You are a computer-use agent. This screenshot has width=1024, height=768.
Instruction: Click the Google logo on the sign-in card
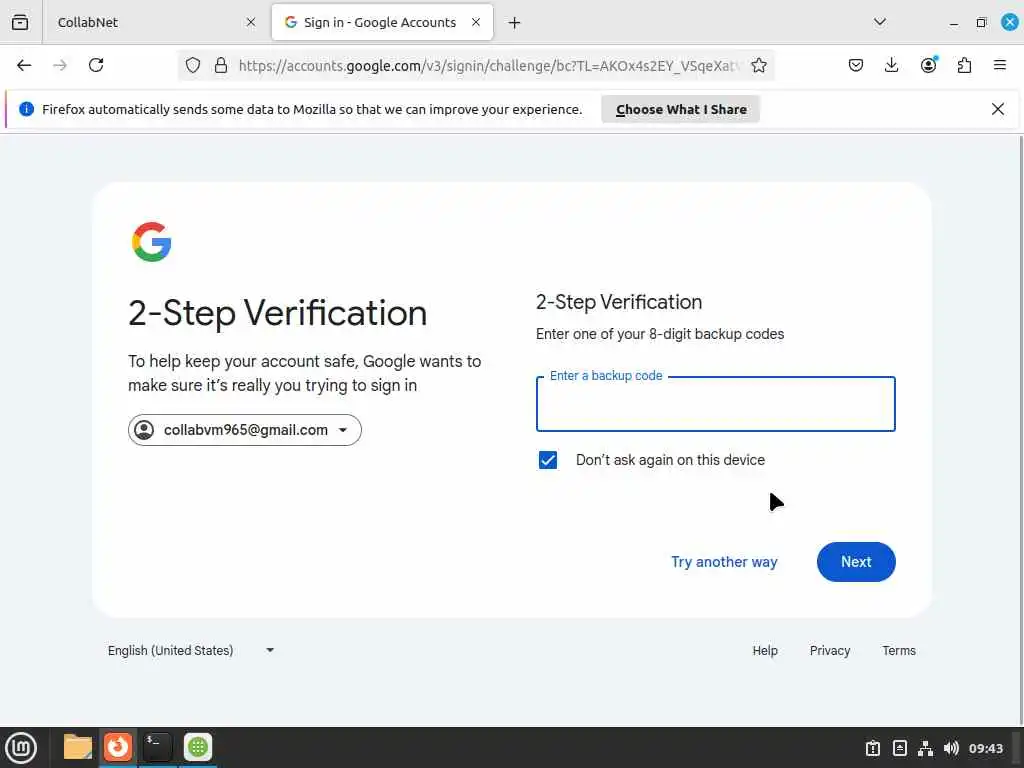(x=152, y=242)
